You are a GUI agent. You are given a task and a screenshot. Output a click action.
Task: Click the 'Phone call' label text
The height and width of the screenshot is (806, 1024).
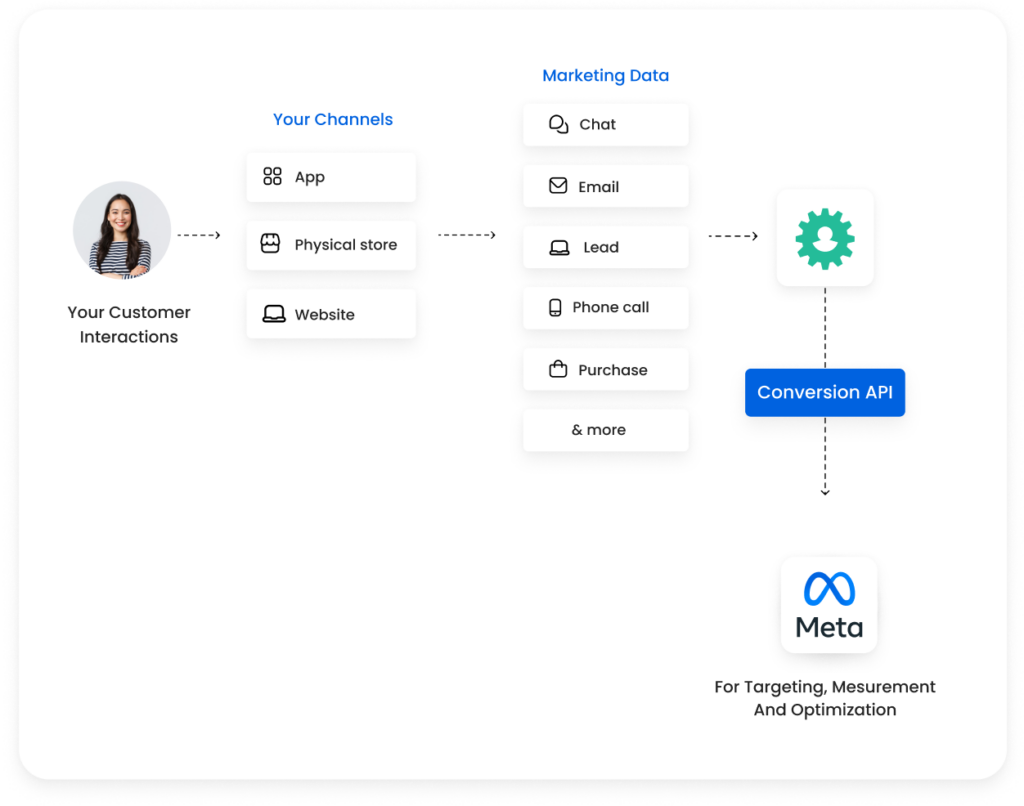pyautogui.click(x=610, y=307)
